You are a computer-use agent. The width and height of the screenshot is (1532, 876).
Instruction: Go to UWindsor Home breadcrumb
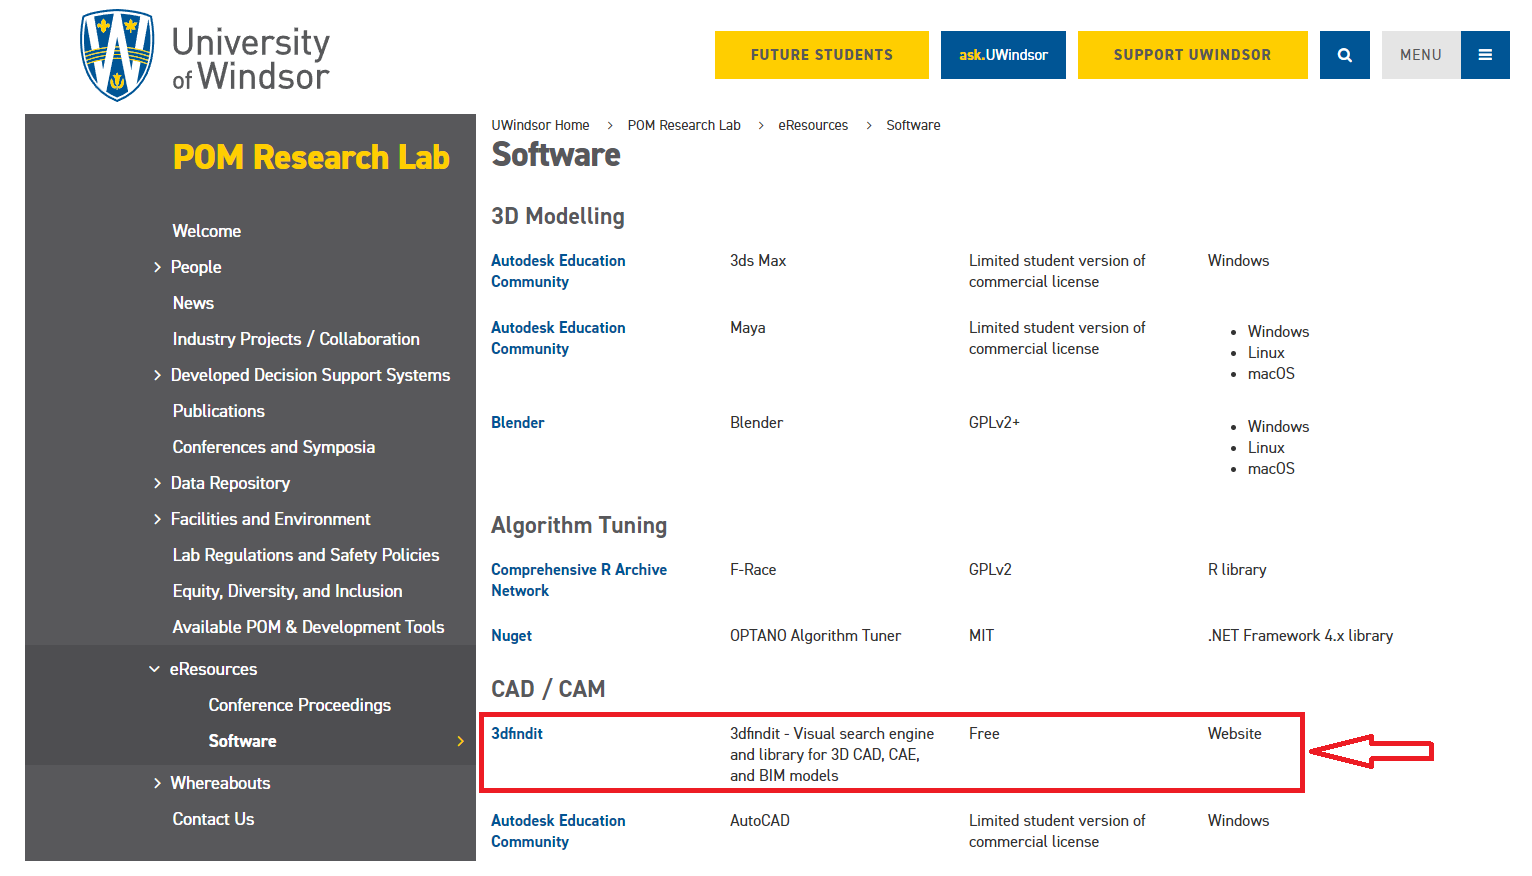coord(540,125)
